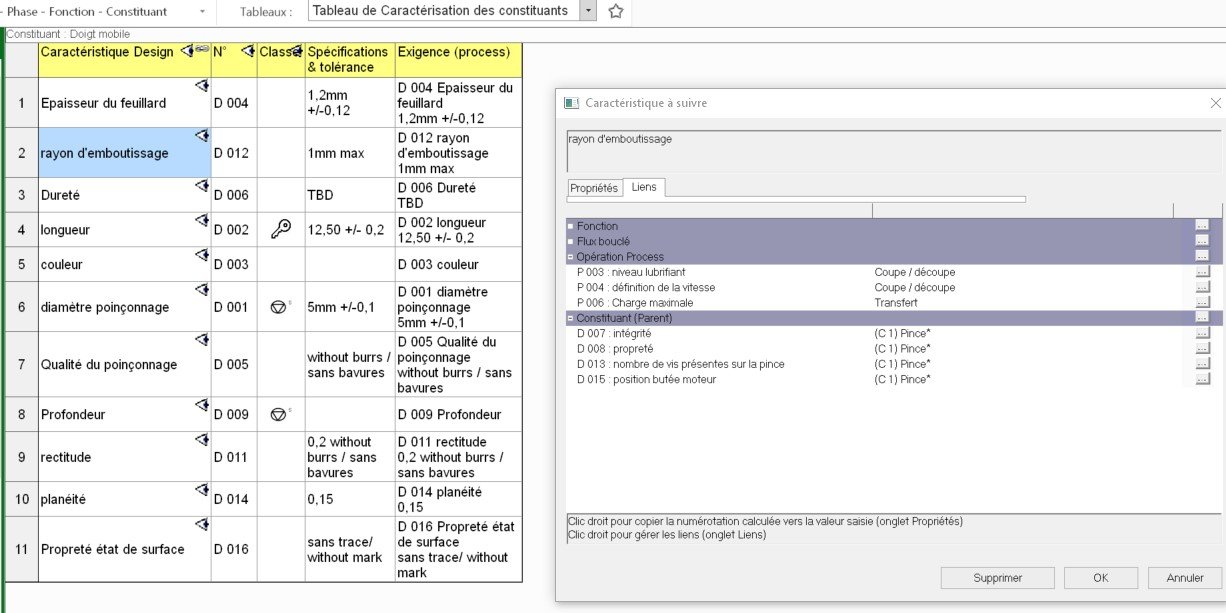
Task: Click the class symbol in diamètre poinçonnage row
Action: click(x=280, y=307)
